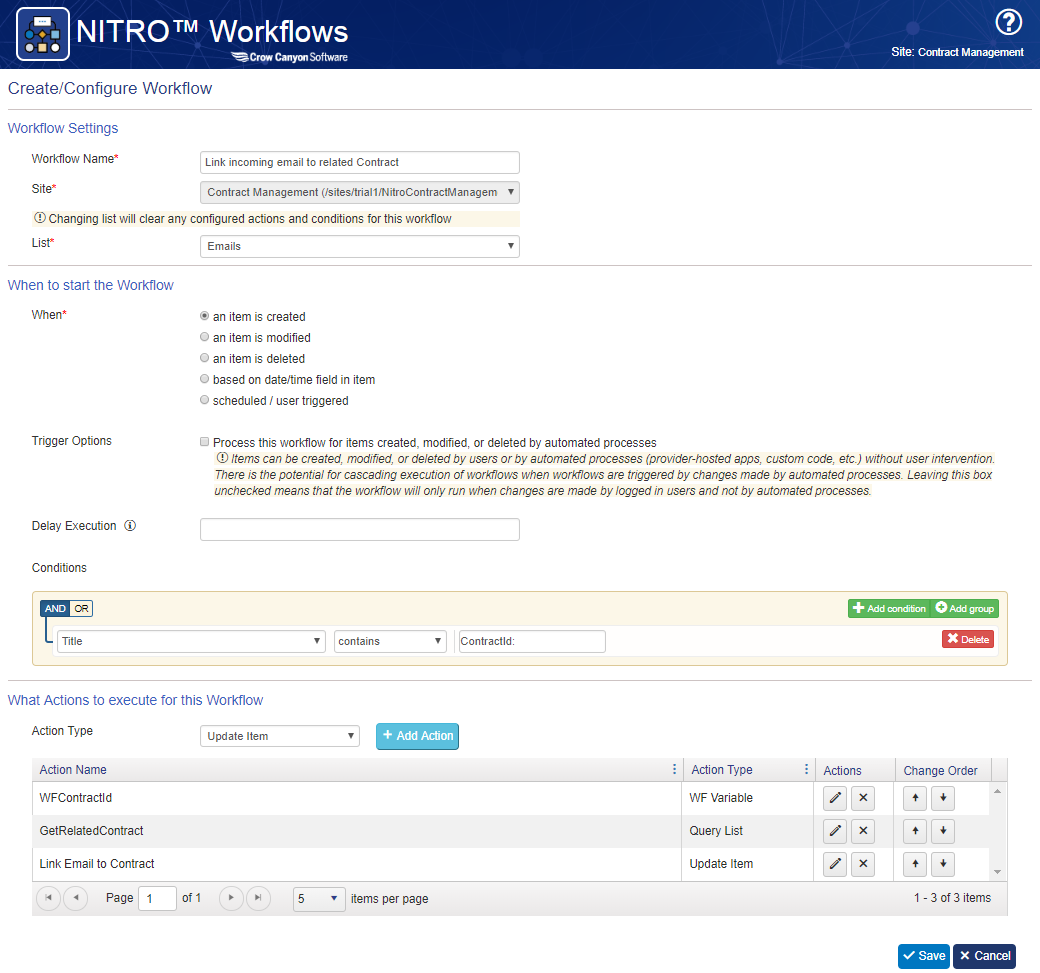This screenshot has width=1040, height=973.
Task: Delete the Link Email to Contract action
Action: click(863, 864)
